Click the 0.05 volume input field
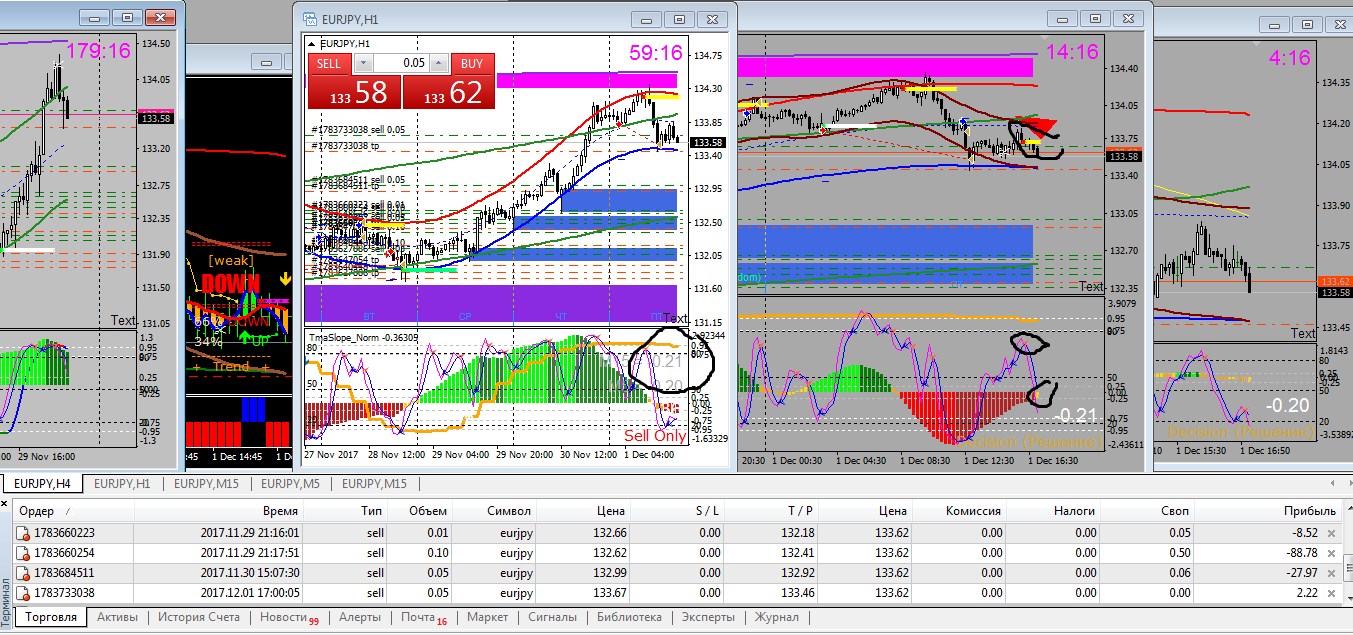Image resolution: width=1353 pixels, height=635 pixels. (402, 63)
